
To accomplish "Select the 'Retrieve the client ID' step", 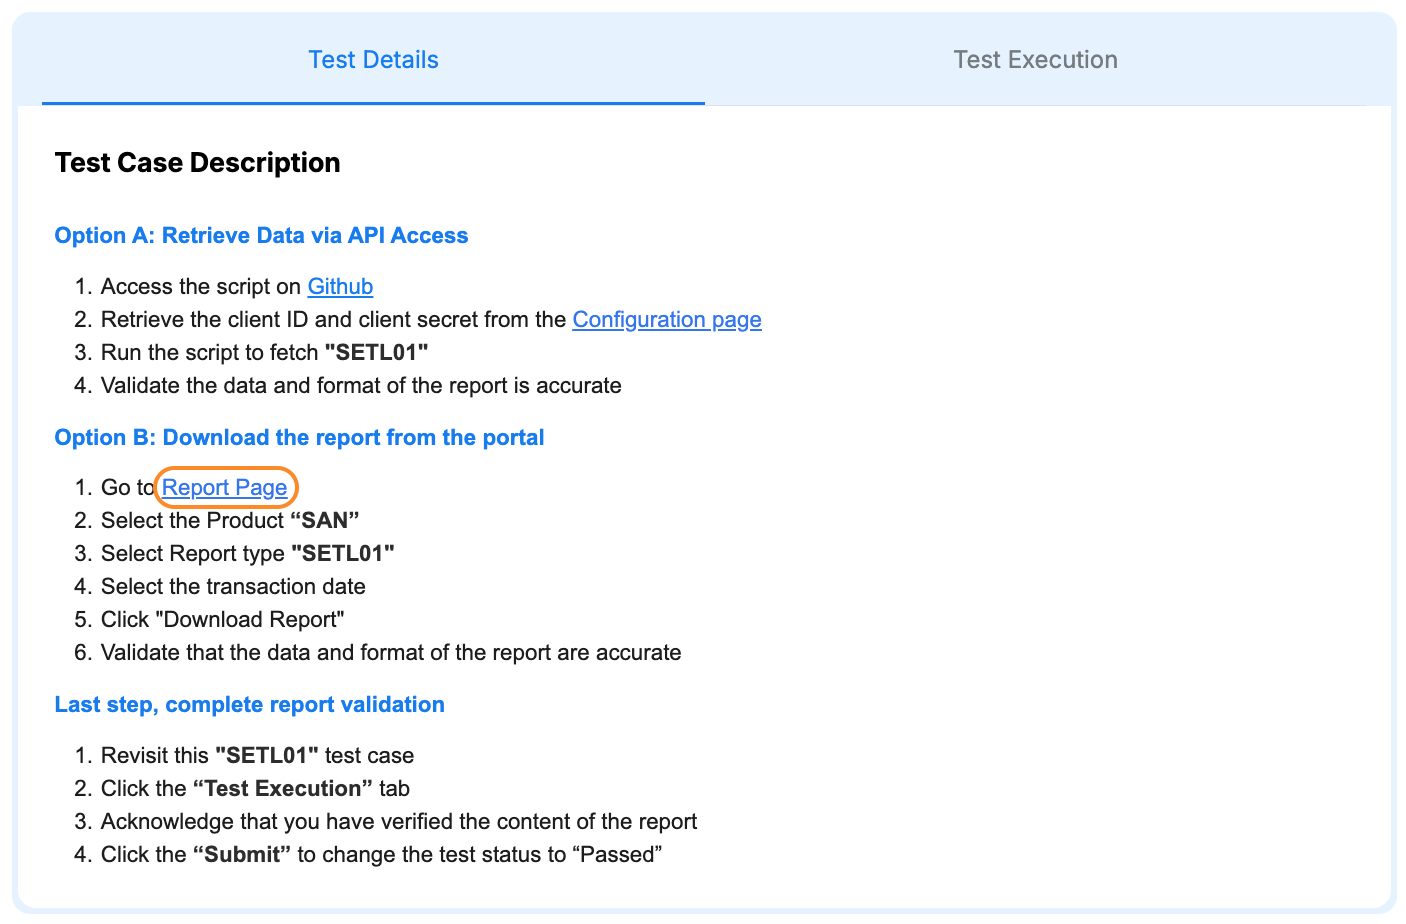I will [x=431, y=319].
